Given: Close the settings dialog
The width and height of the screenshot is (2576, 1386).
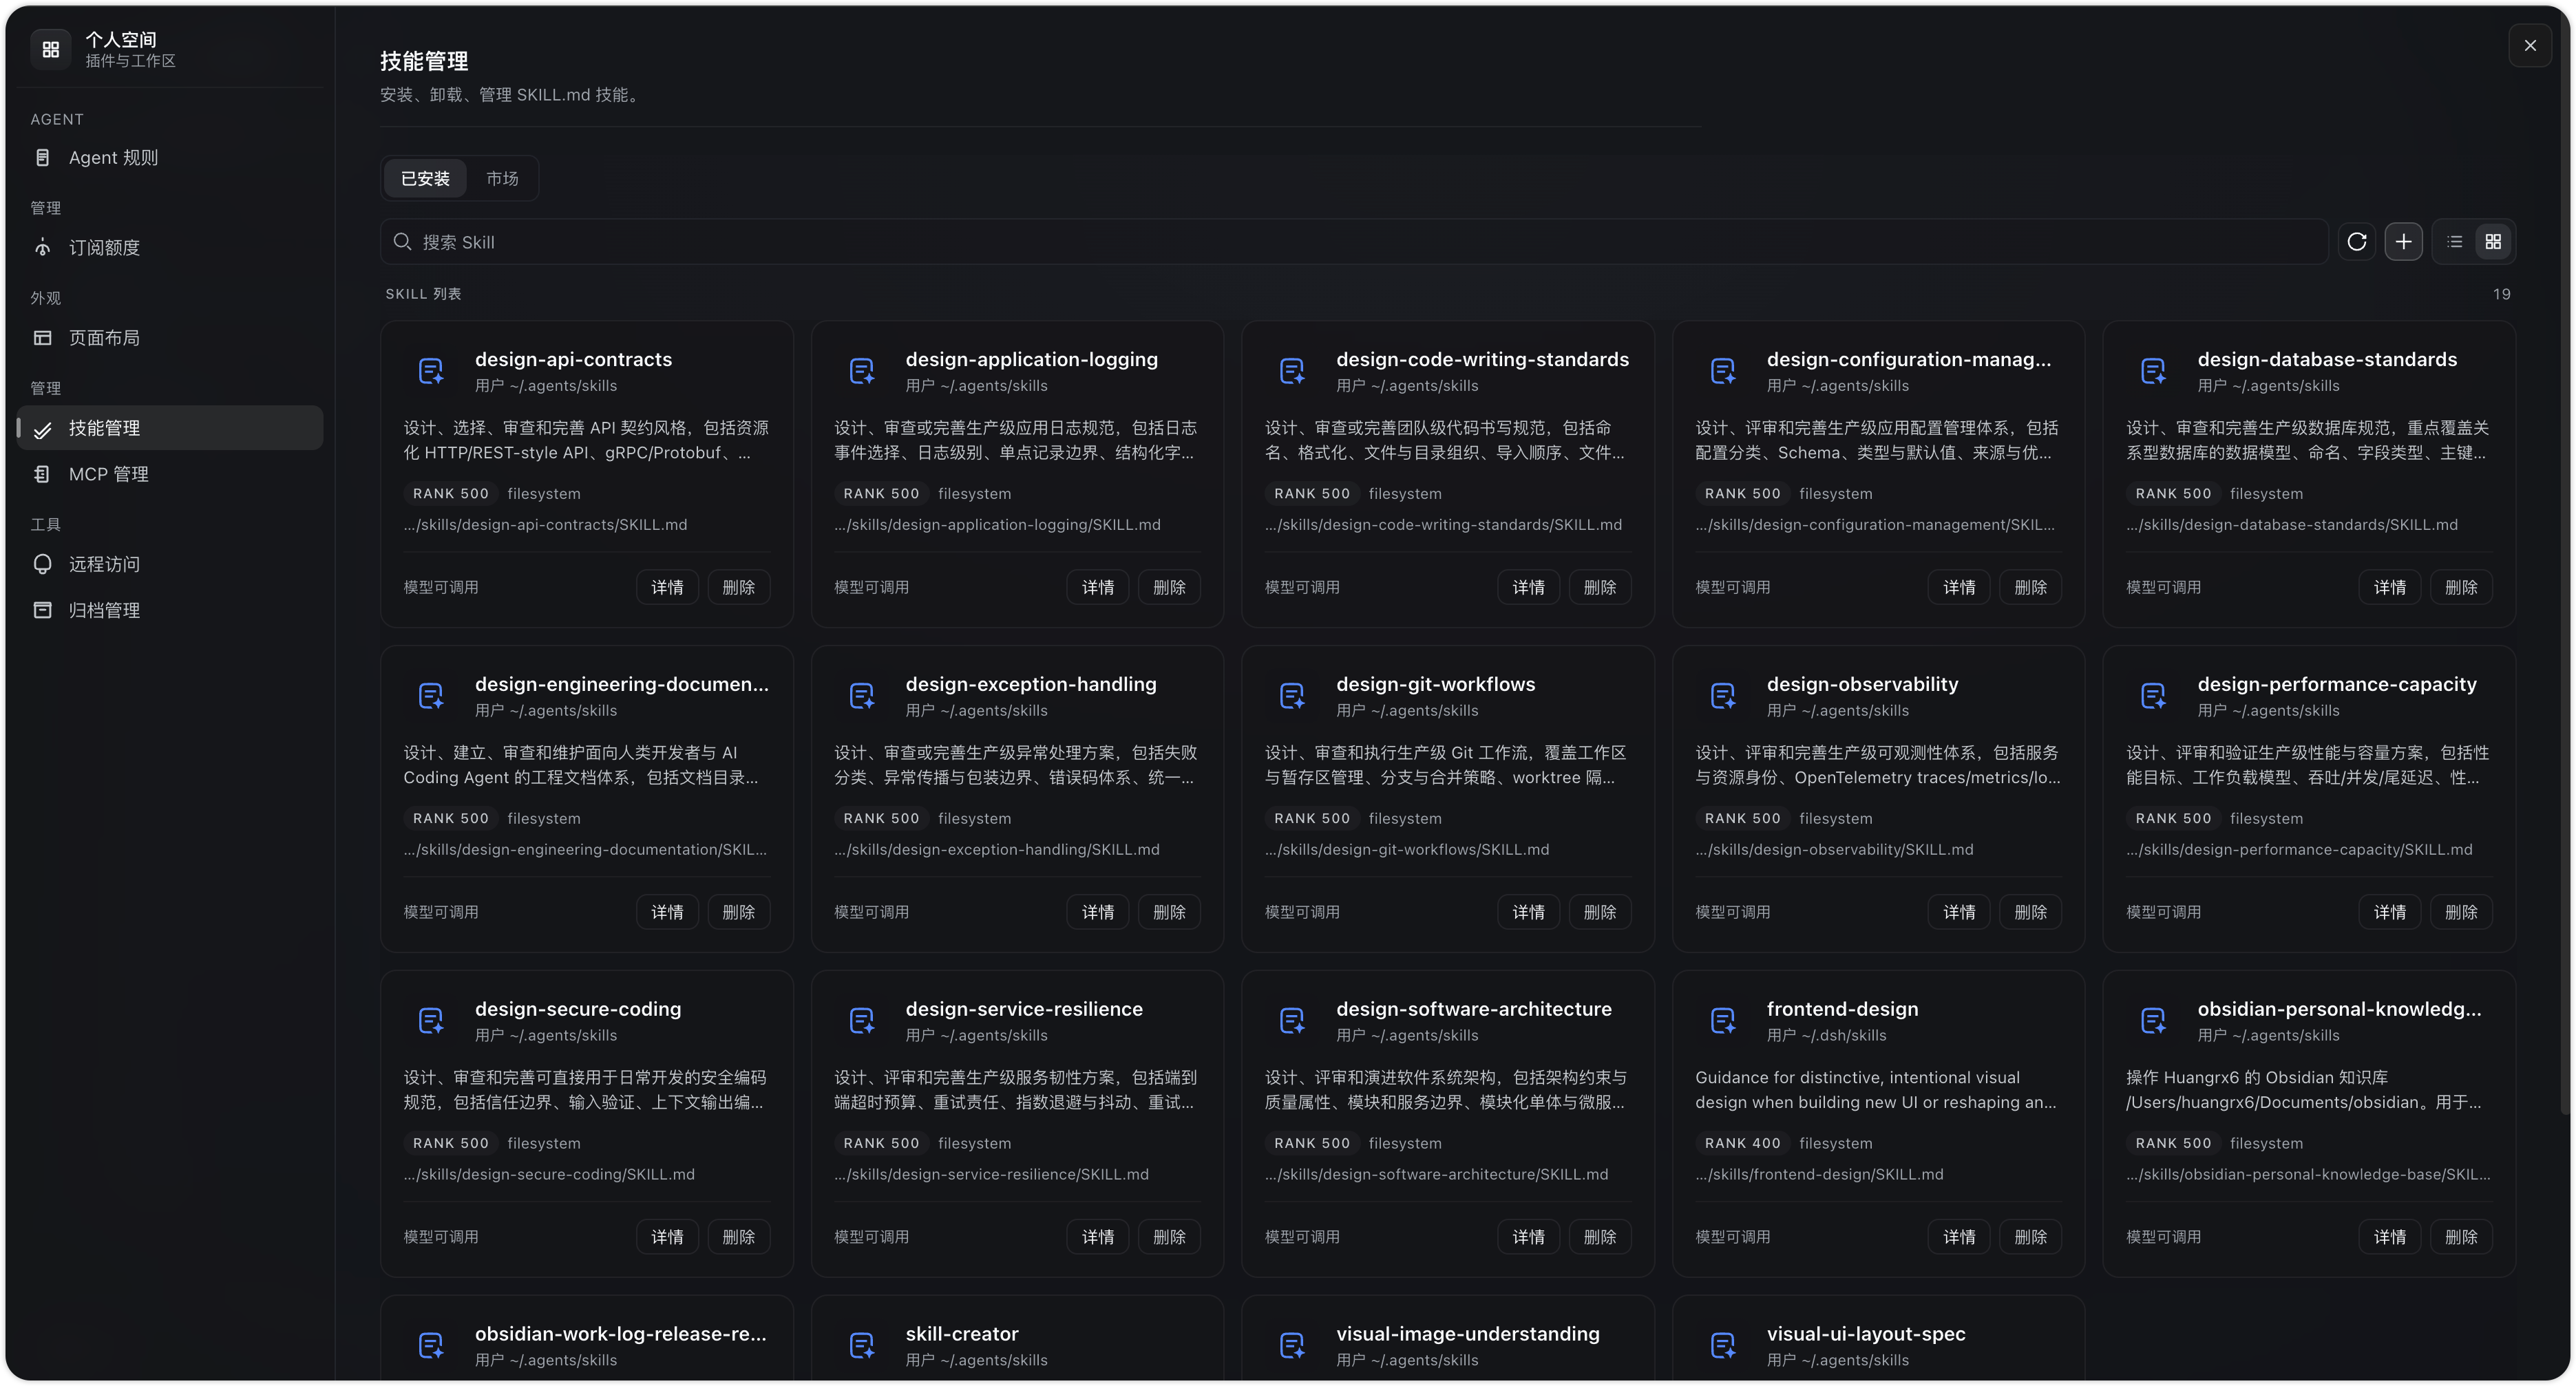Looking at the screenshot, I should pos(2530,46).
